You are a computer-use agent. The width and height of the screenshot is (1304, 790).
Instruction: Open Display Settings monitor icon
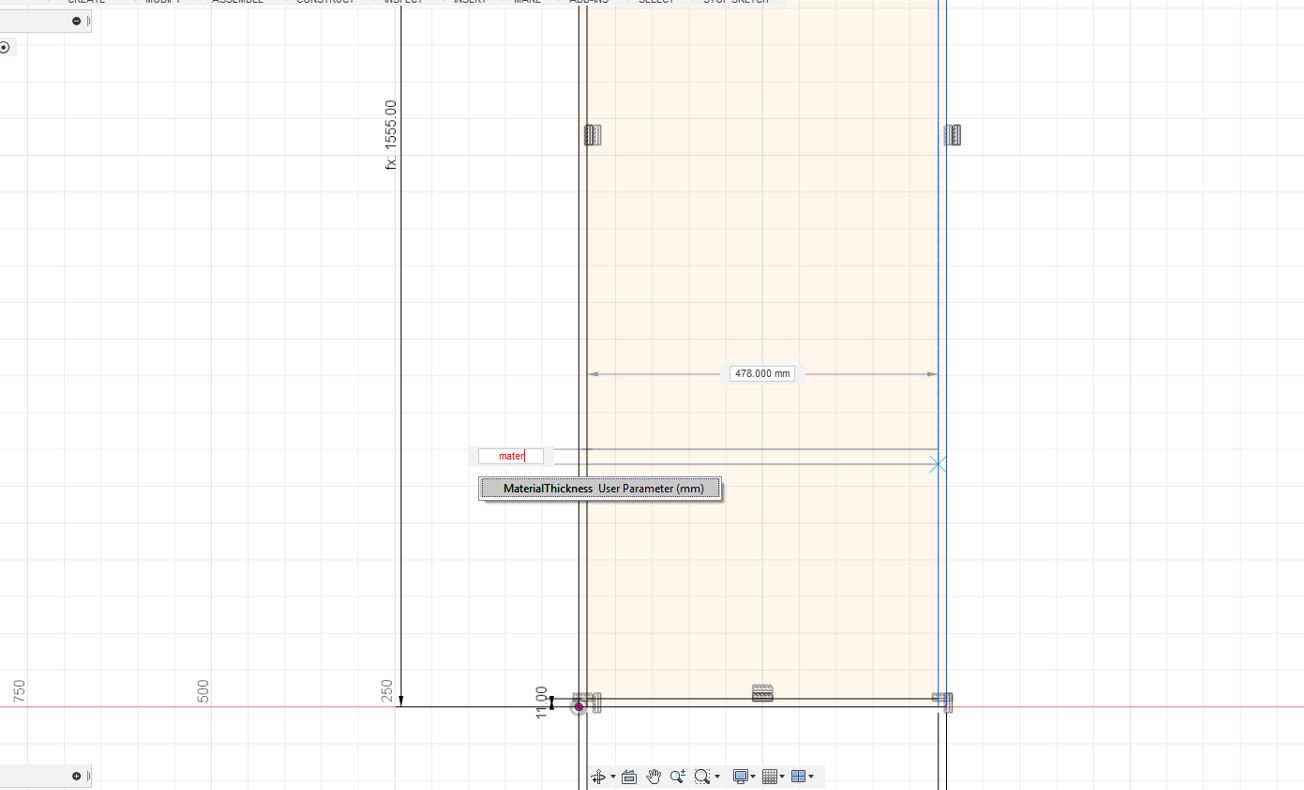741,776
